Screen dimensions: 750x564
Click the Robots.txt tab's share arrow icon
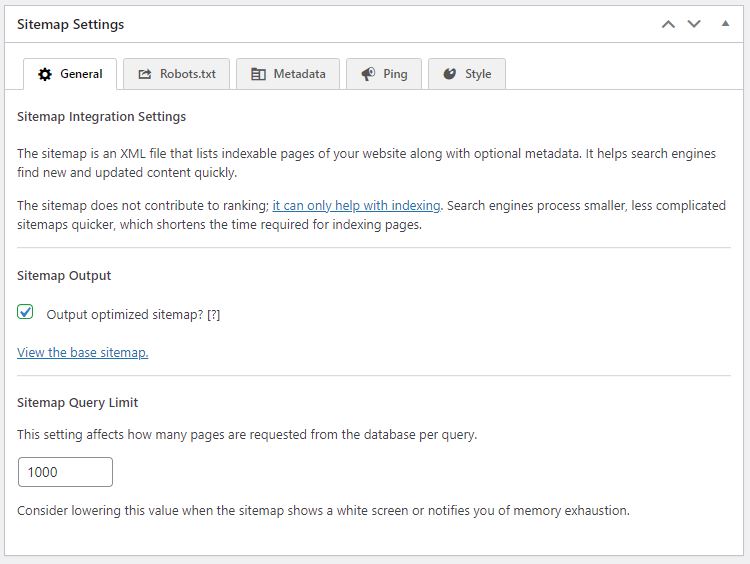(145, 74)
